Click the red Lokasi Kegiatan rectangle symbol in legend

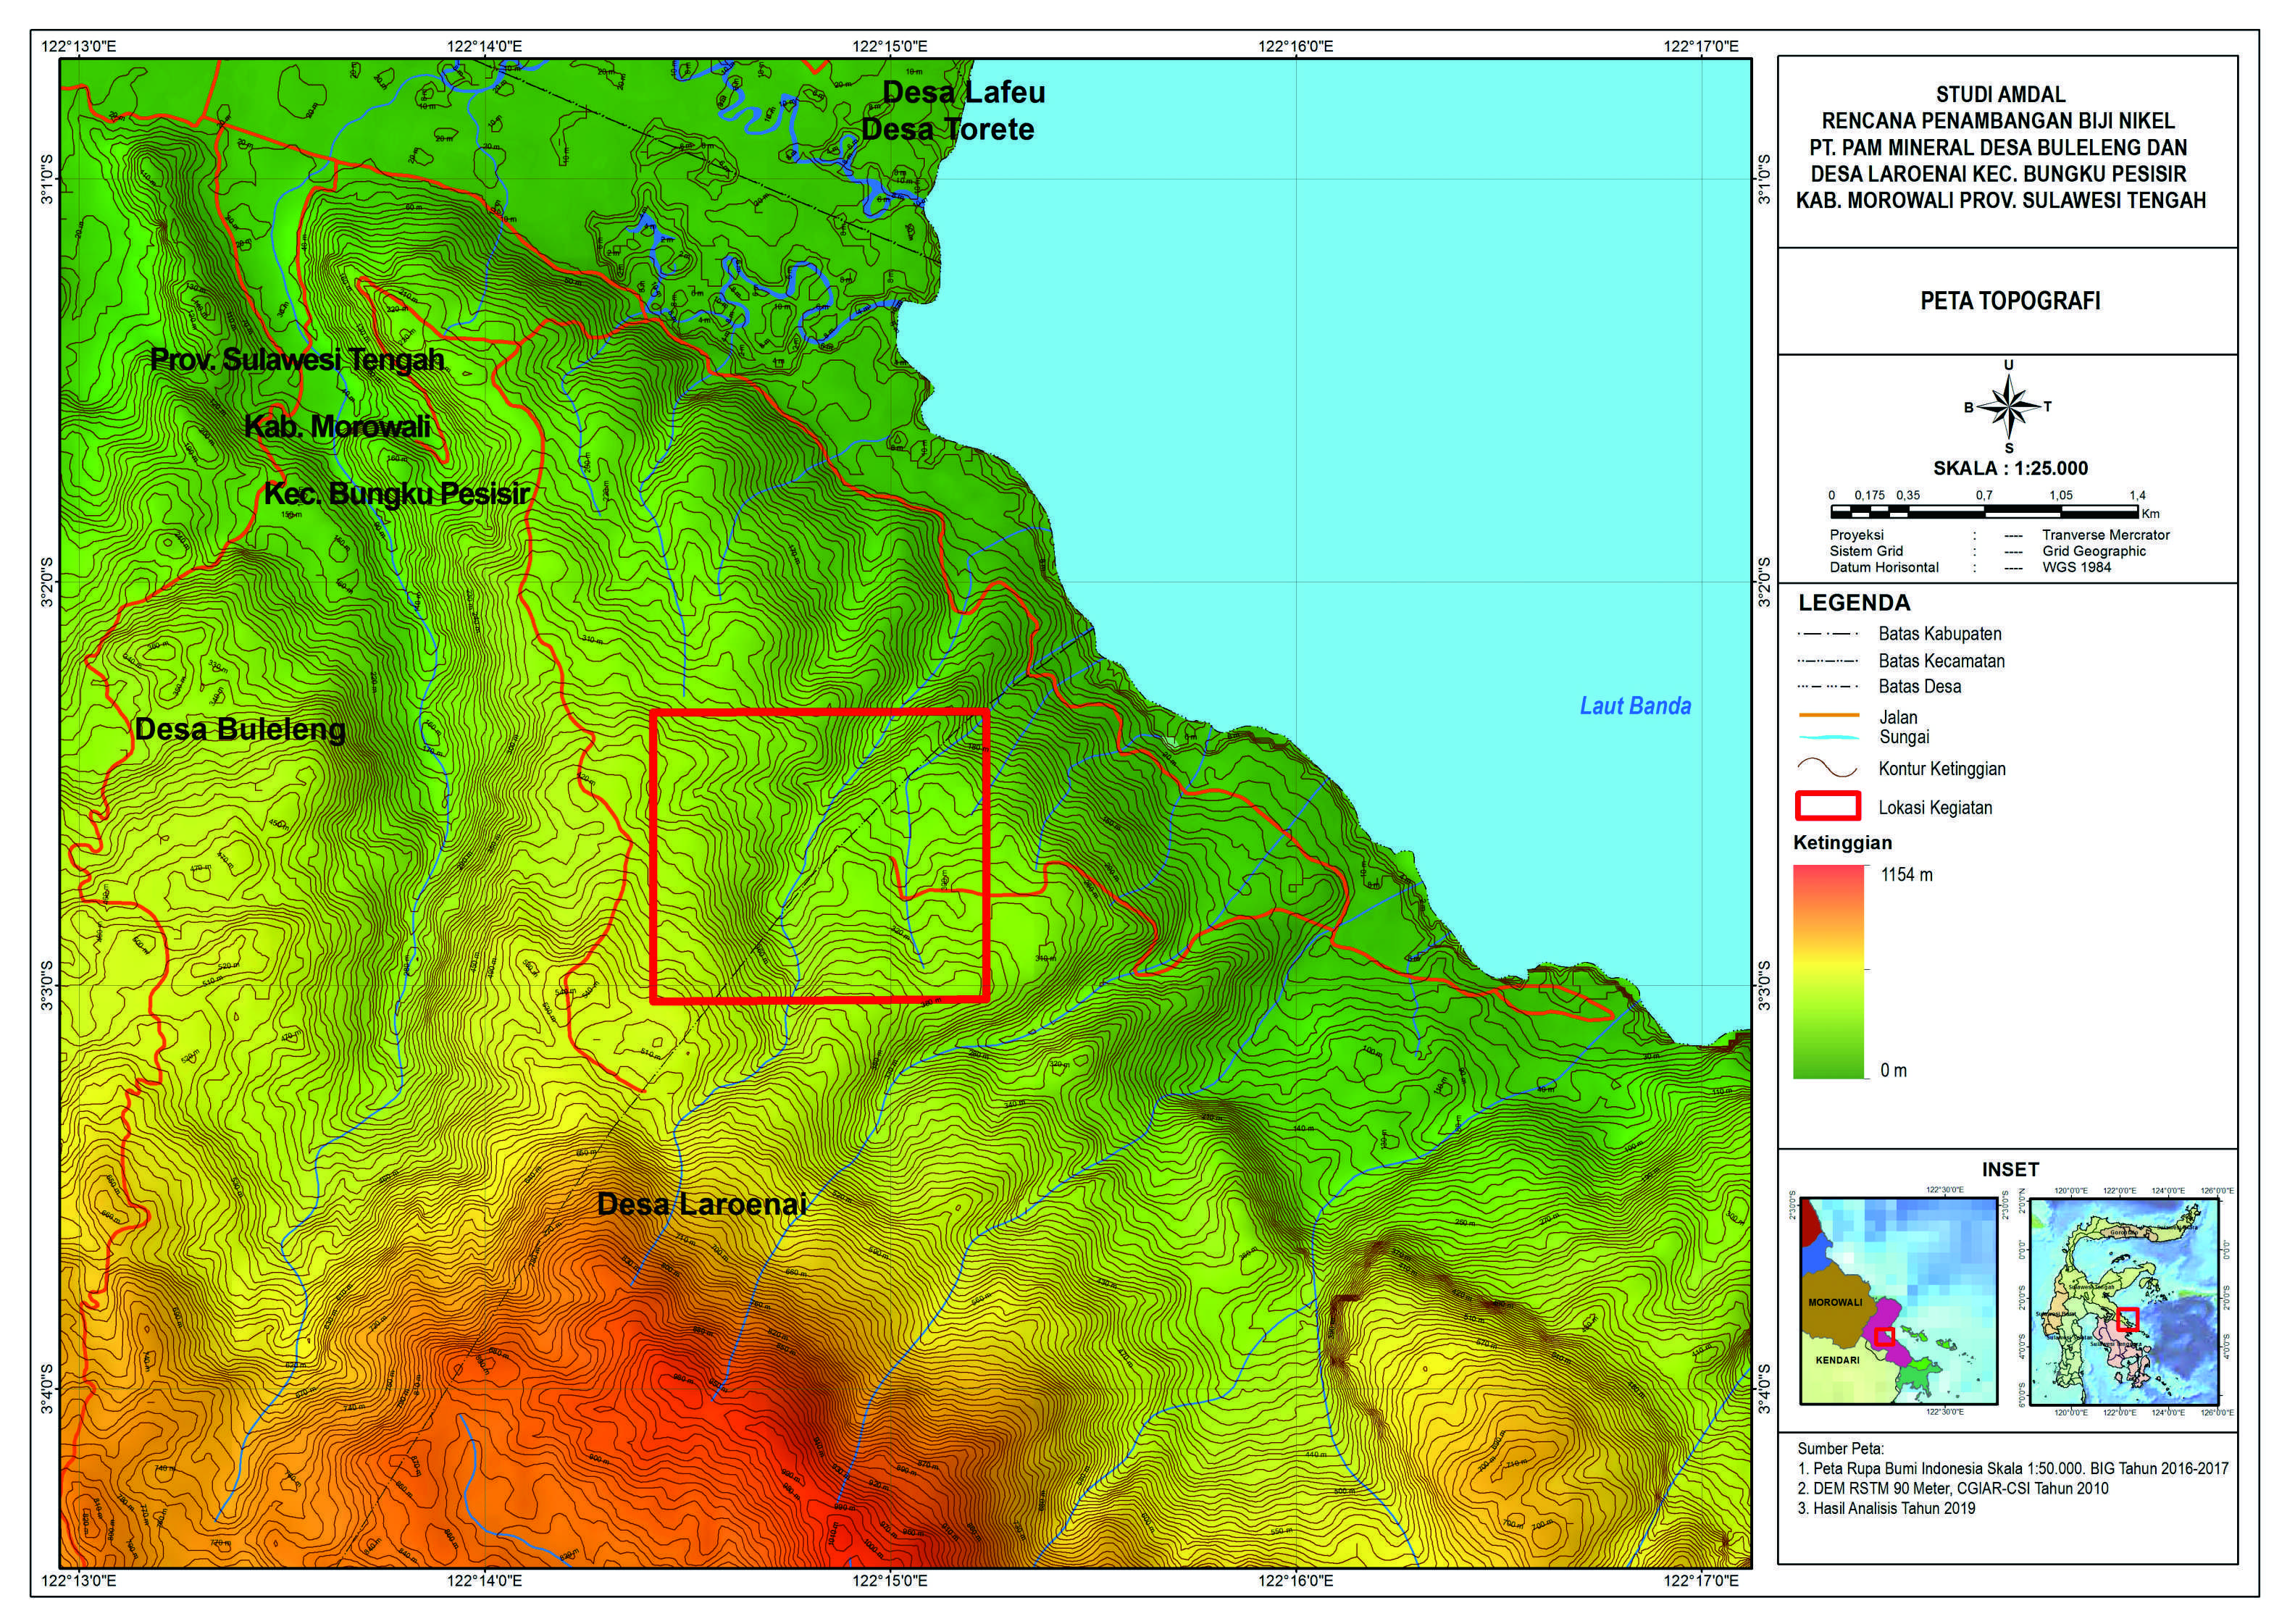point(1827,806)
